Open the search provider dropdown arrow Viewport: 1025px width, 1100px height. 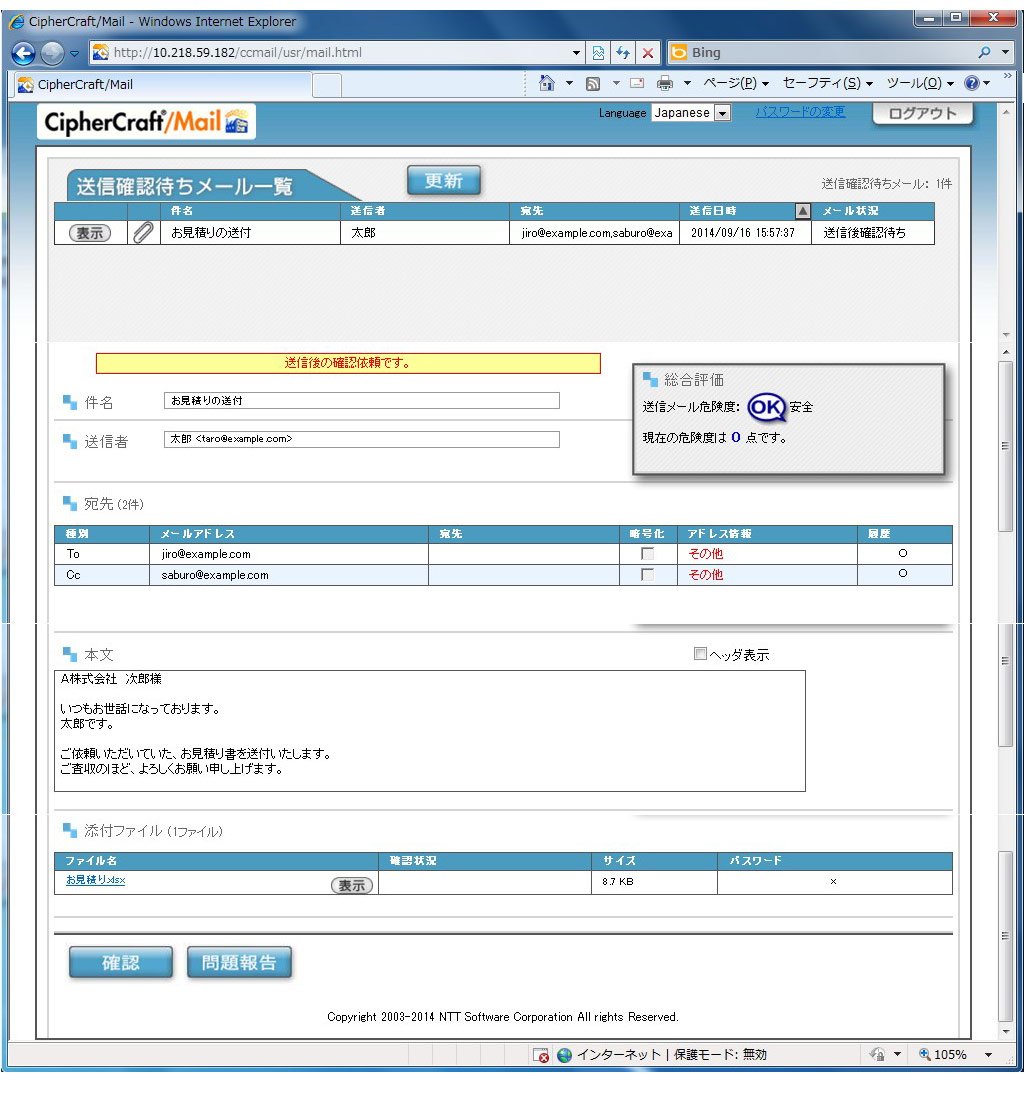pos(1005,53)
